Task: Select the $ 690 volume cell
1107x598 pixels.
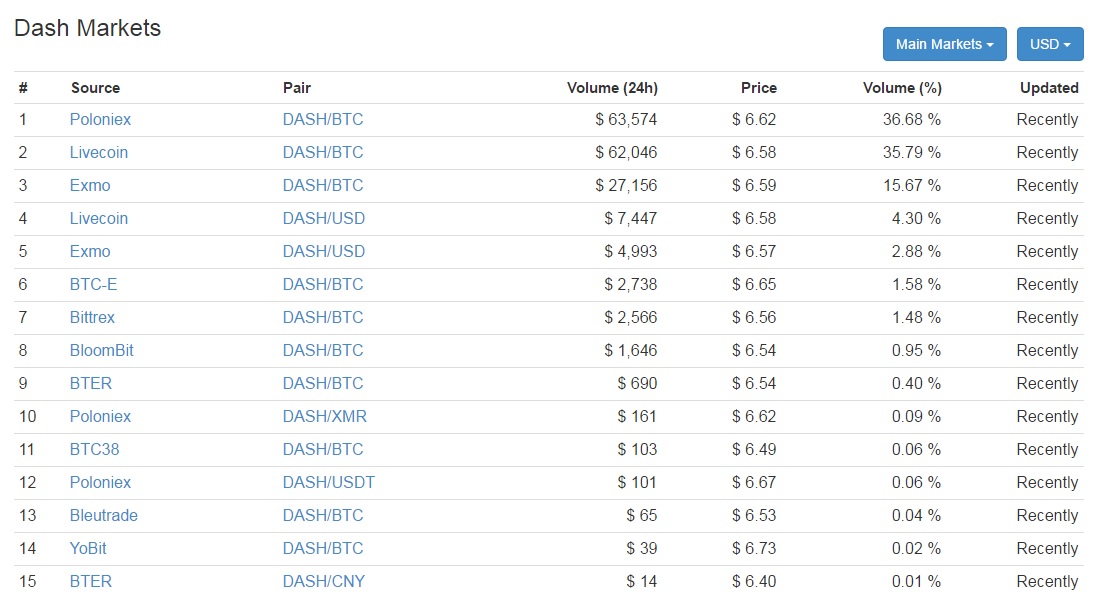Action: tap(637, 383)
